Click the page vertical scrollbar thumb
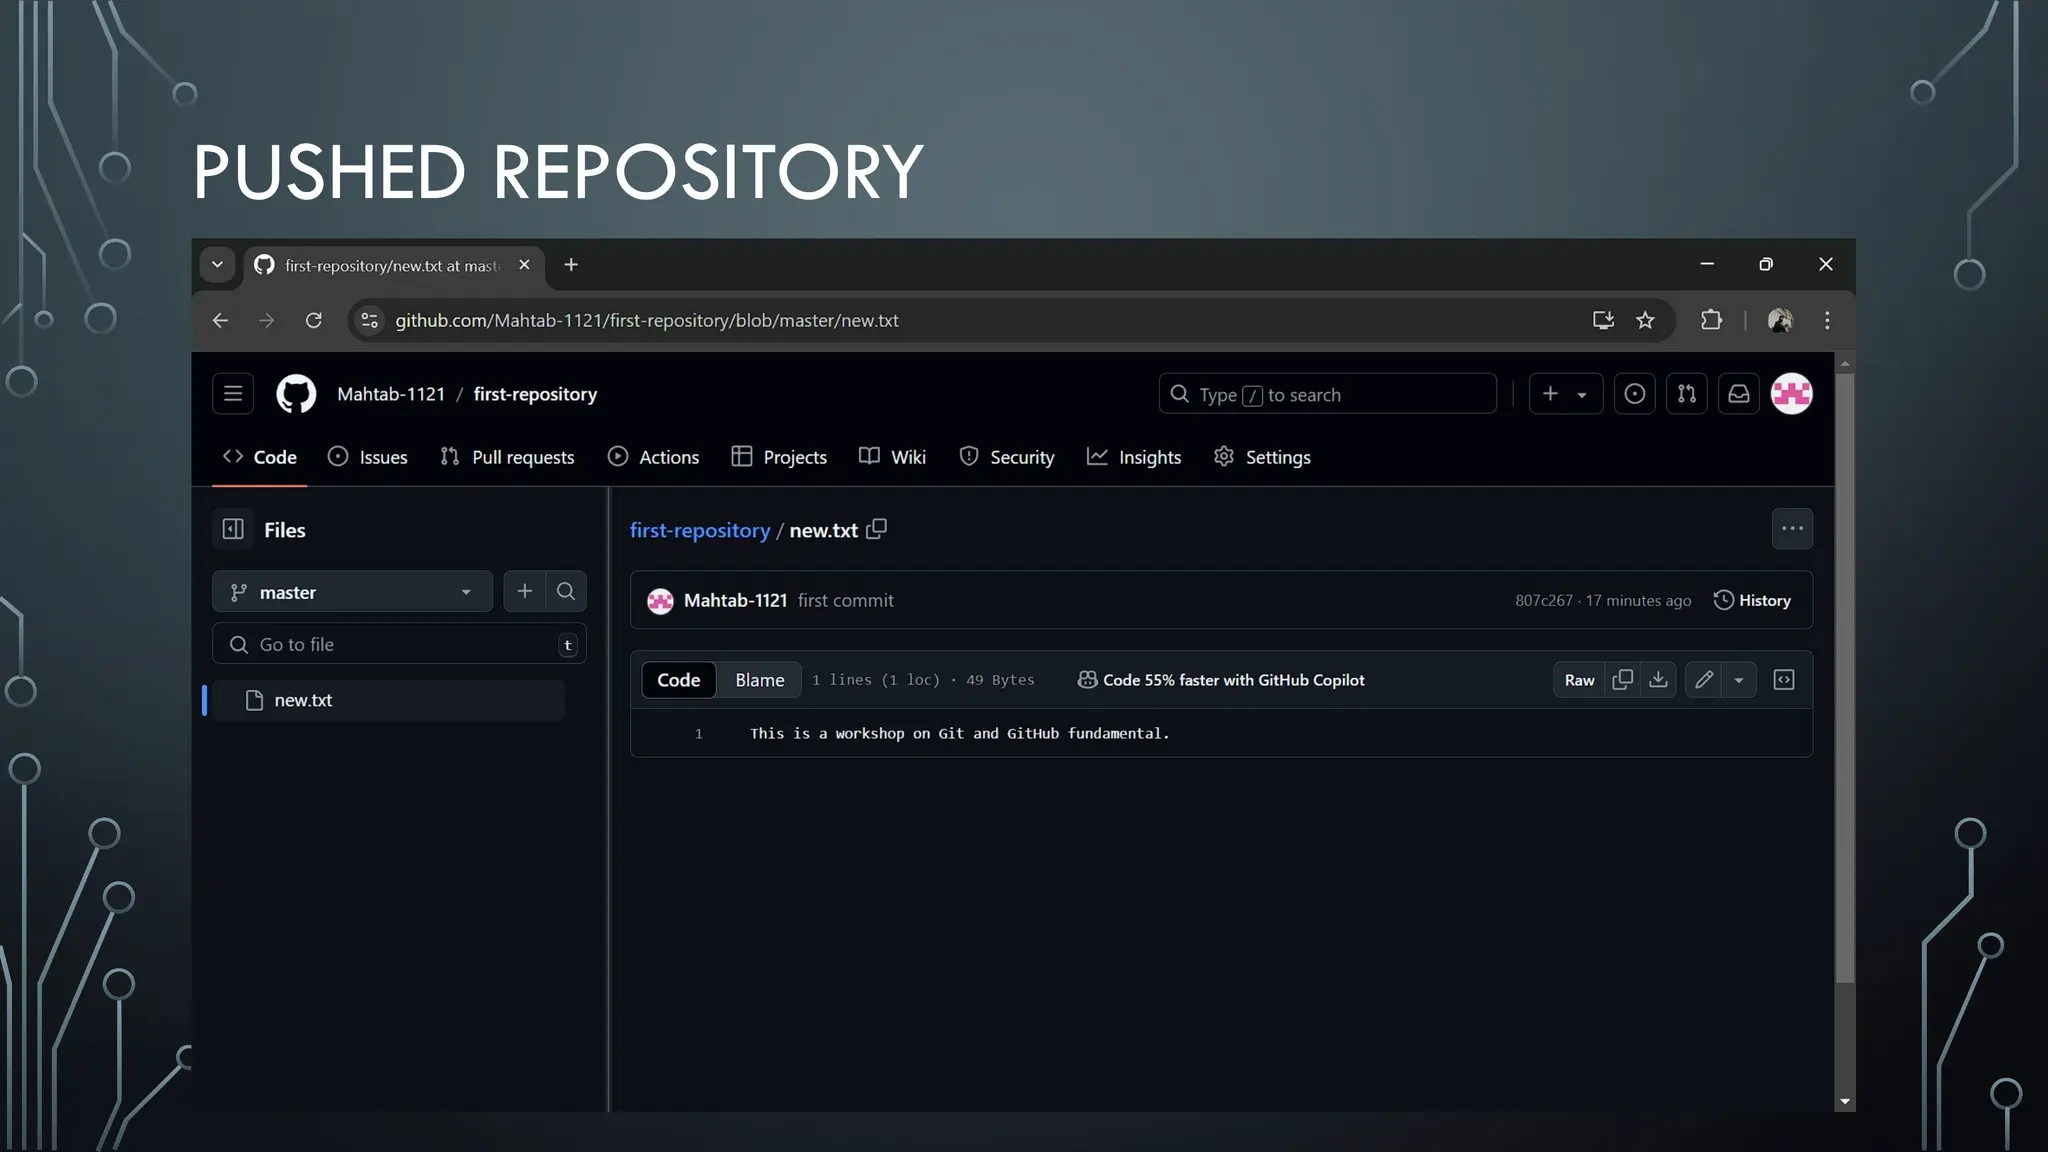The image size is (2048, 1152). point(1845,678)
